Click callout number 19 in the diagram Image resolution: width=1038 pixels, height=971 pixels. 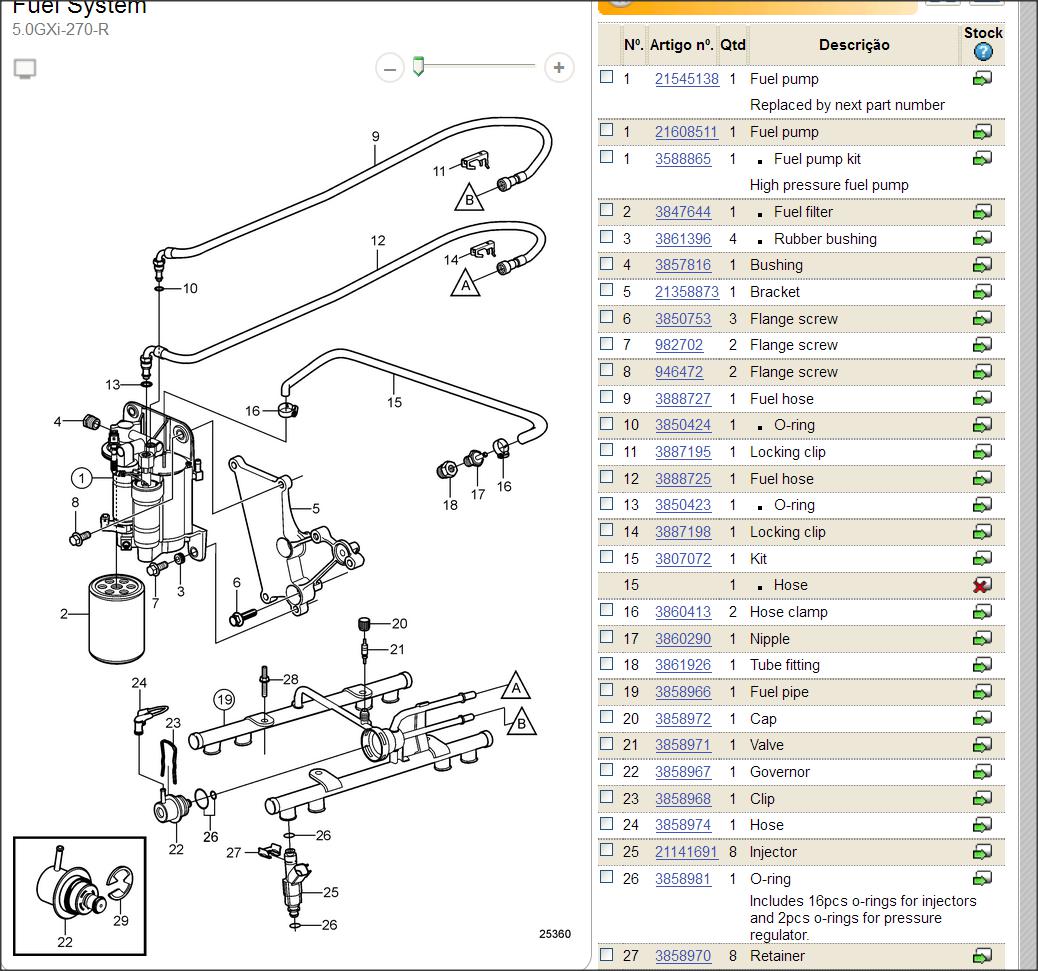coord(224,700)
